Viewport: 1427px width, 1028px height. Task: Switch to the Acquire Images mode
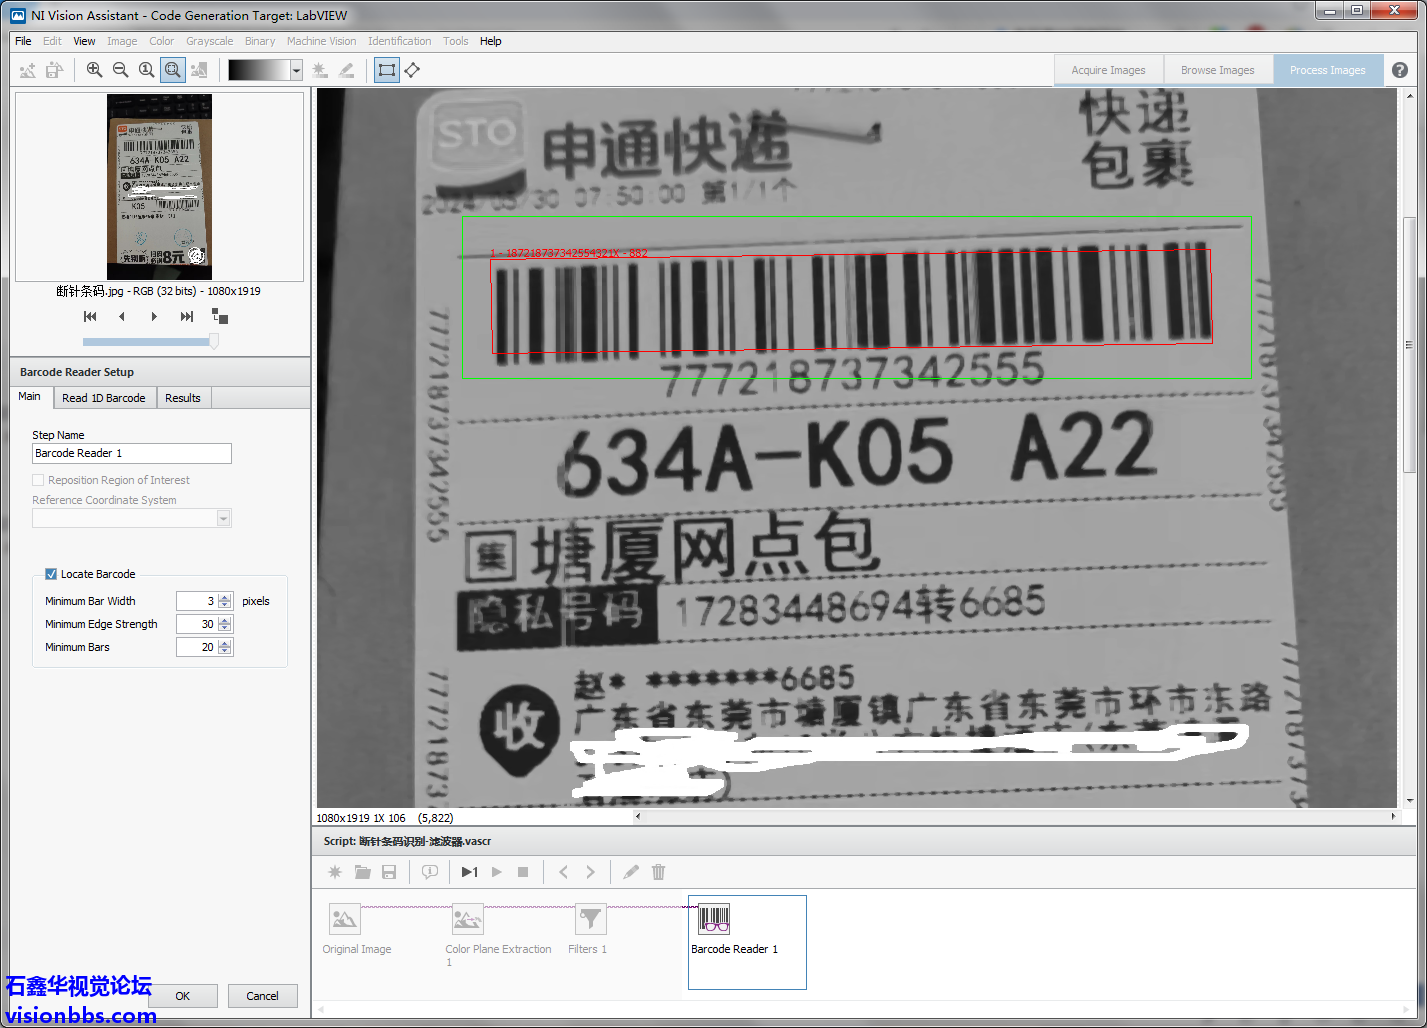pyautogui.click(x=1108, y=70)
